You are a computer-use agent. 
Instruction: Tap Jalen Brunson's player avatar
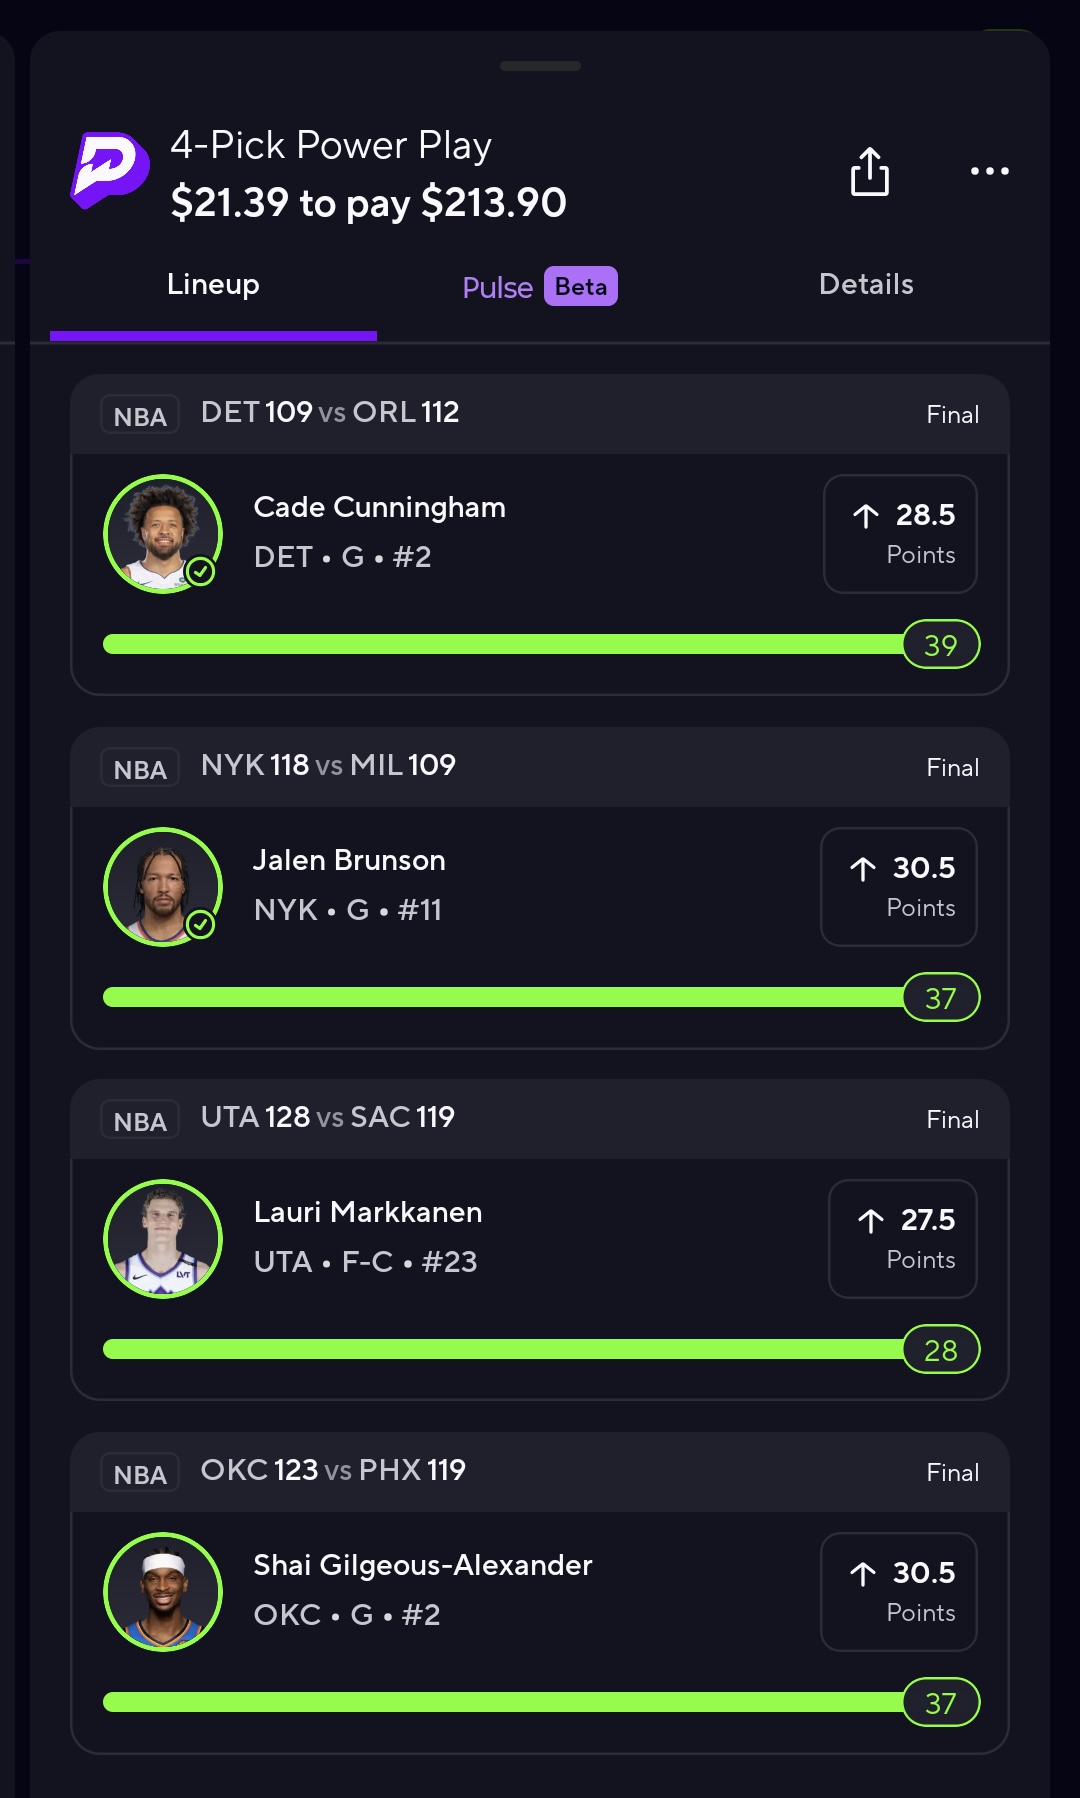[162, 886]
